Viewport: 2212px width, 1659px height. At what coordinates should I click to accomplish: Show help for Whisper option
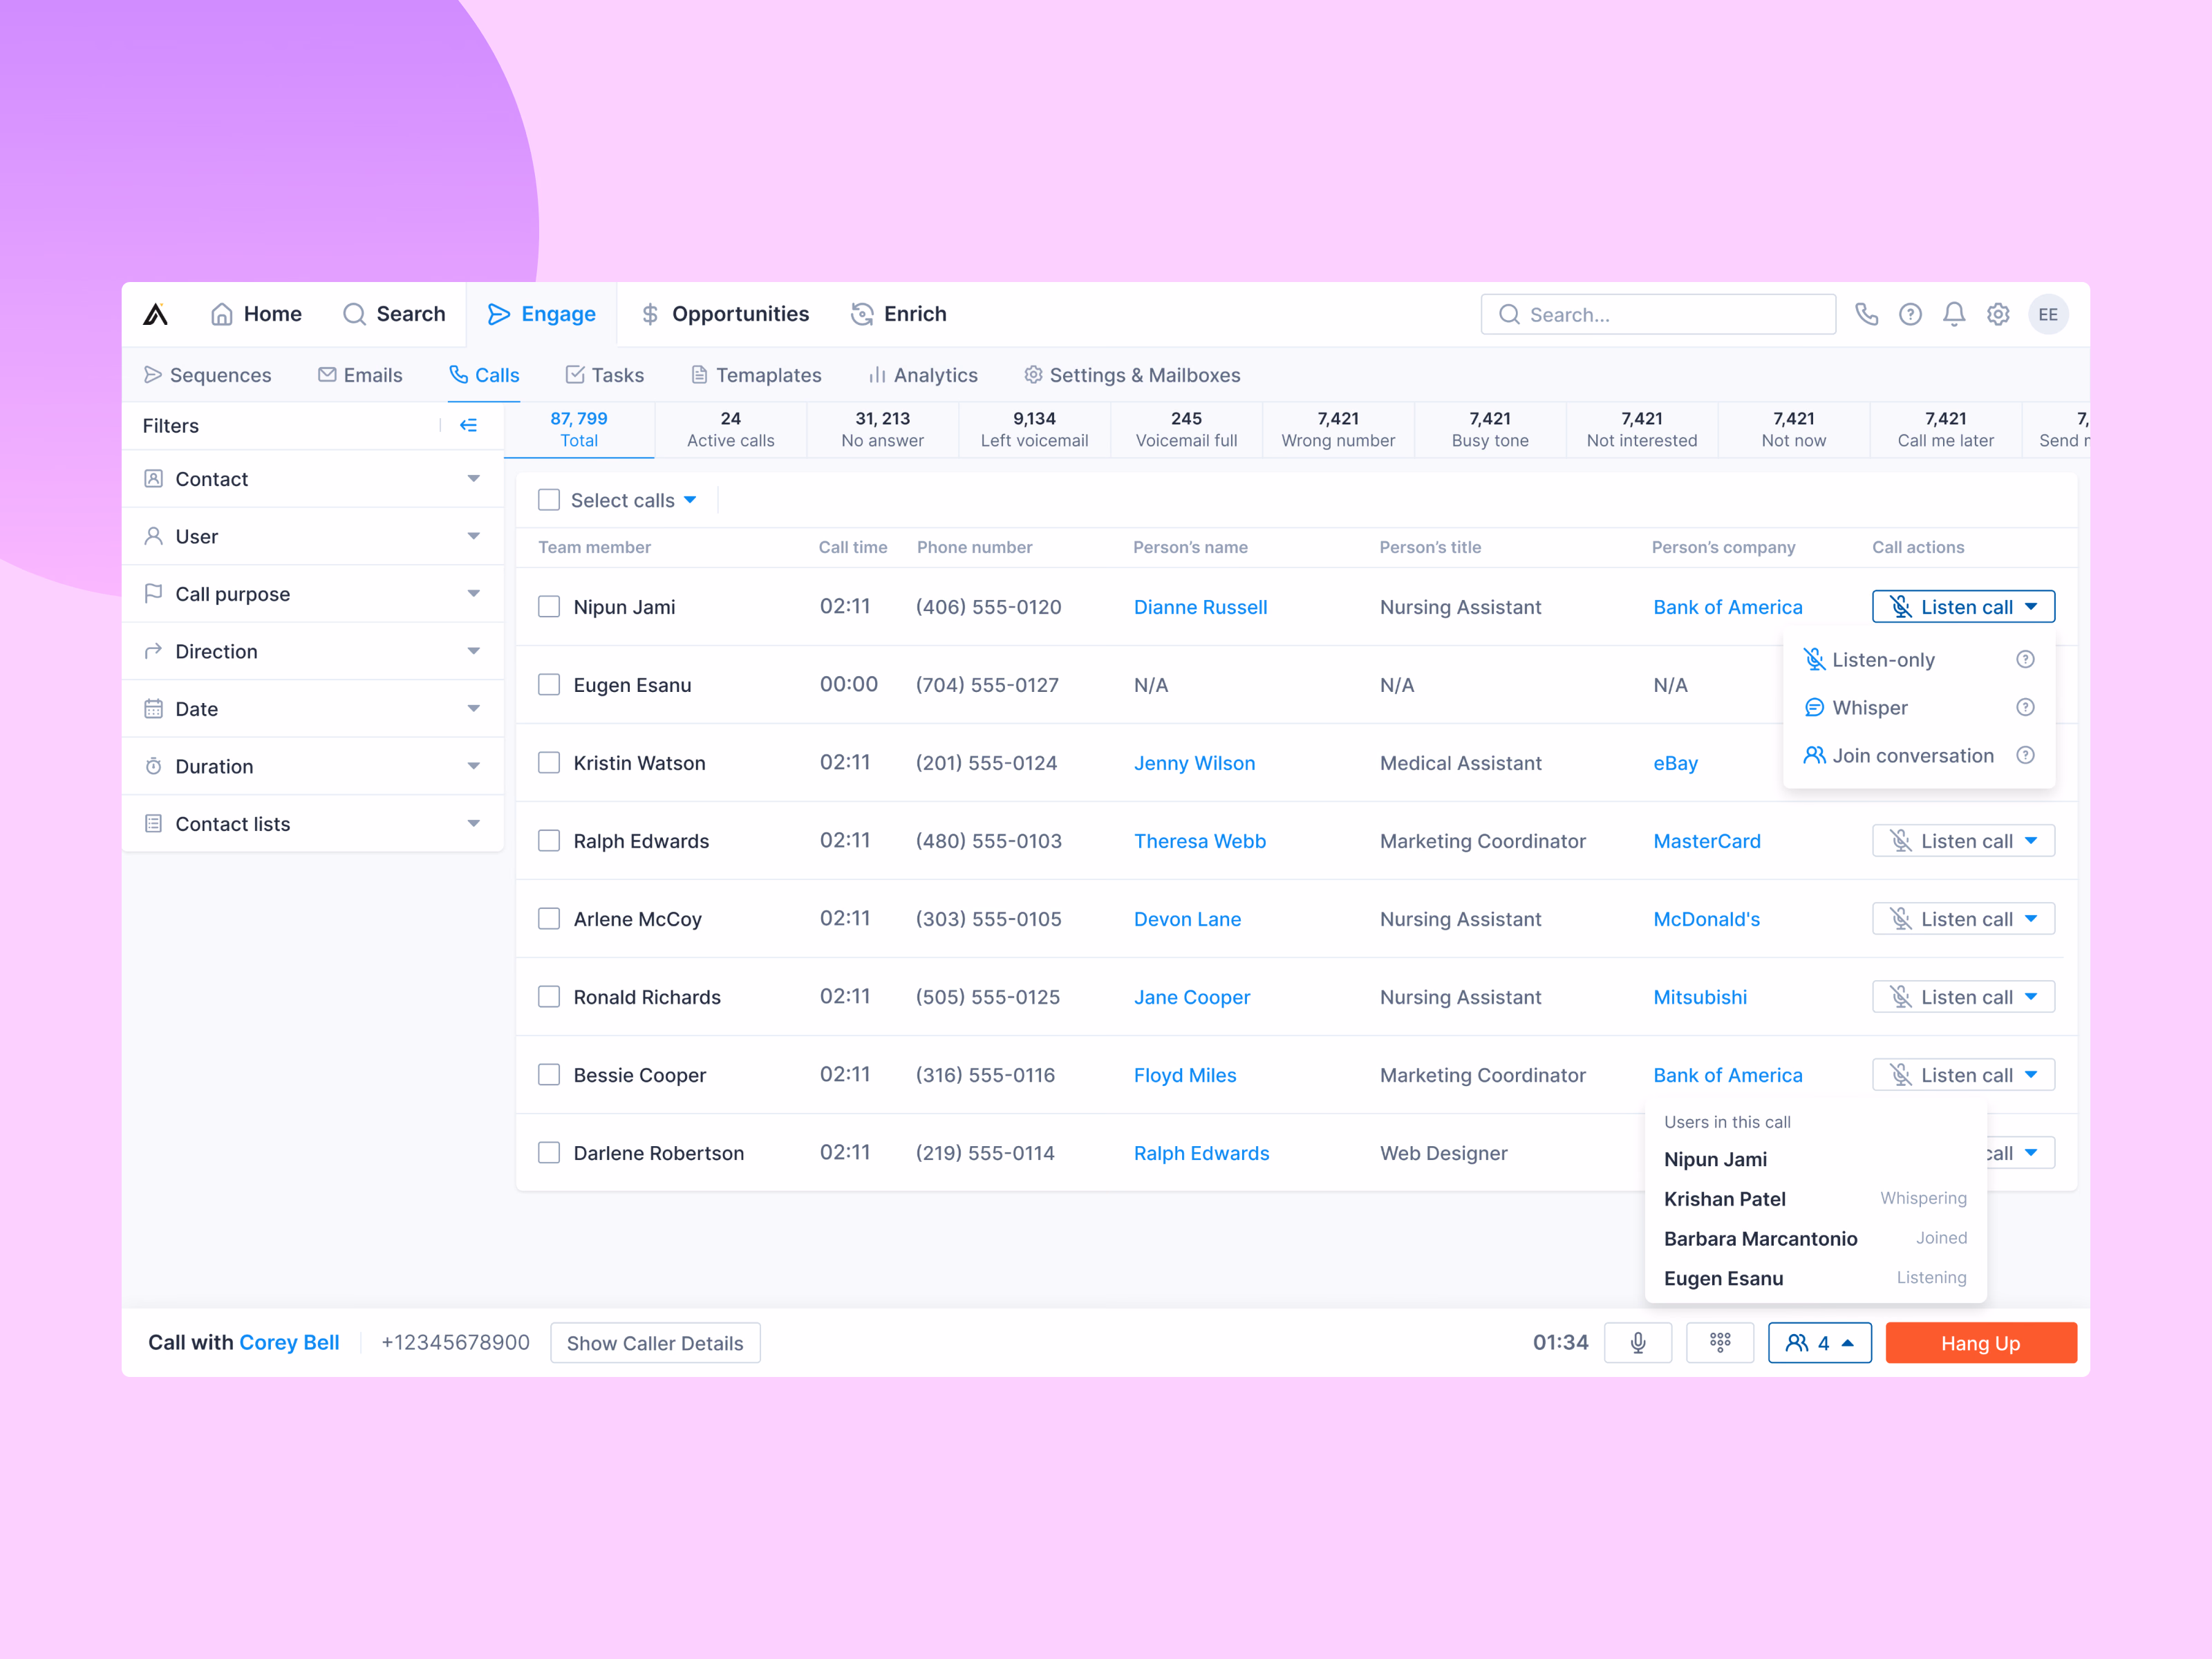[x=2025, y=707]
